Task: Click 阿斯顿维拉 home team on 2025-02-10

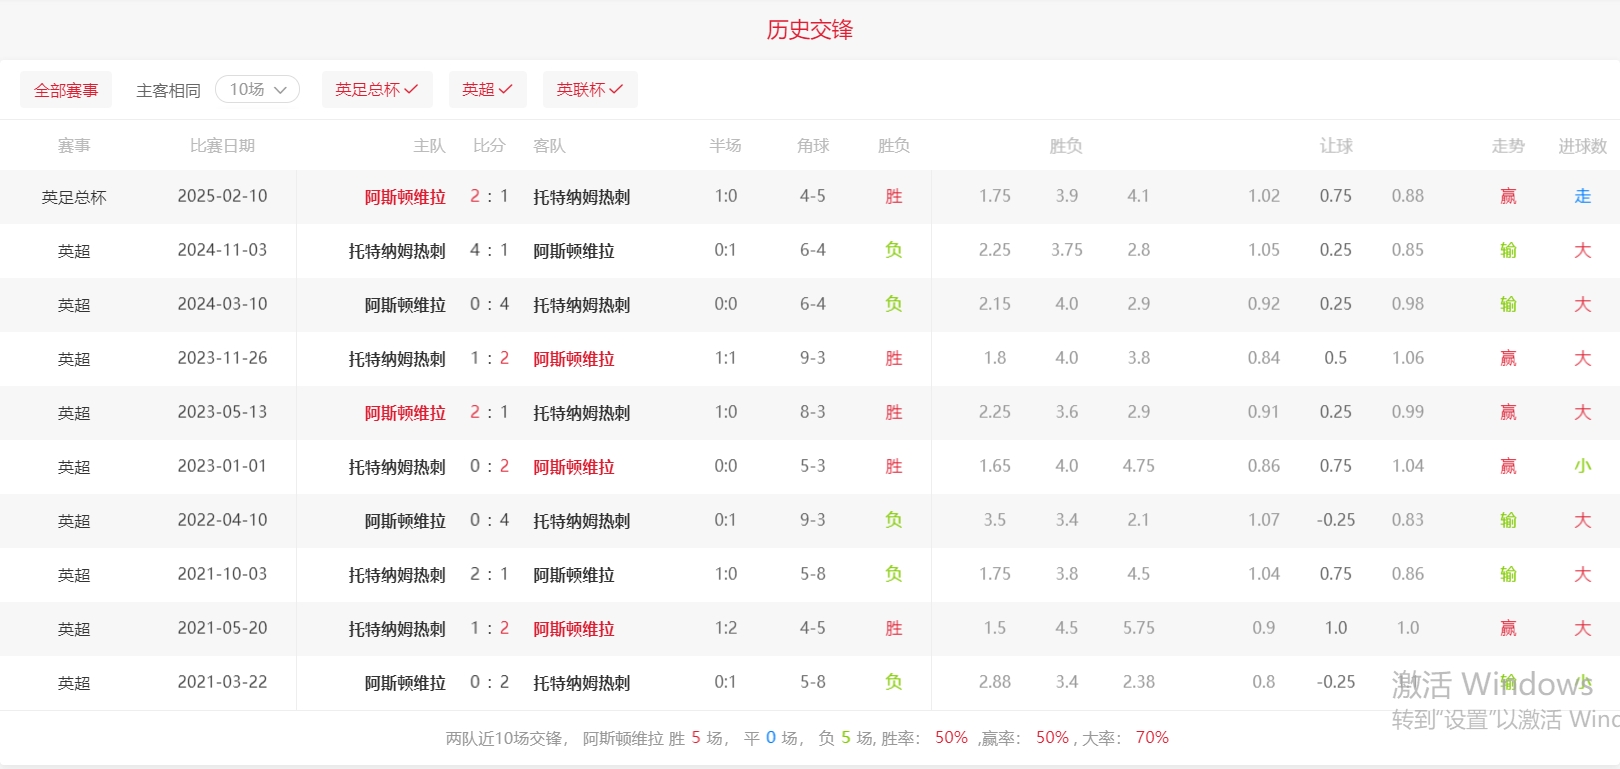Action: point(405,197)
